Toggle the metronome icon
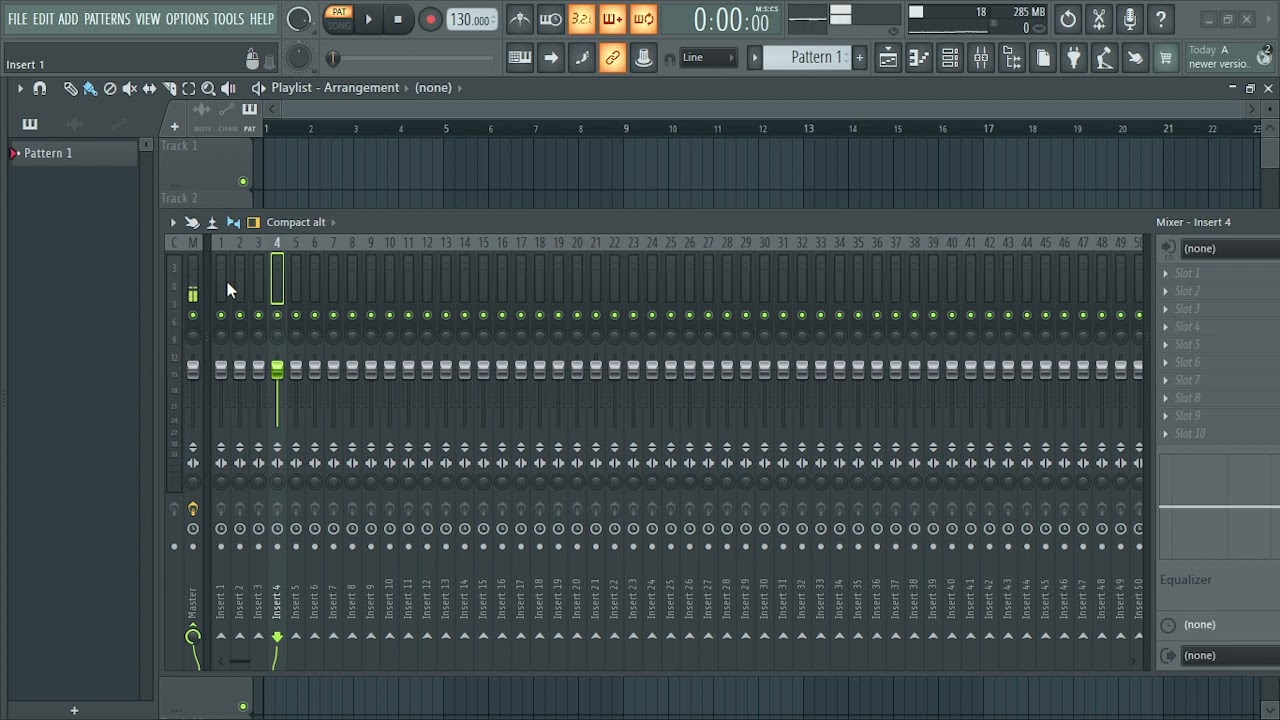The width and height of the screenshot is (1280, 720). (520, 19)
